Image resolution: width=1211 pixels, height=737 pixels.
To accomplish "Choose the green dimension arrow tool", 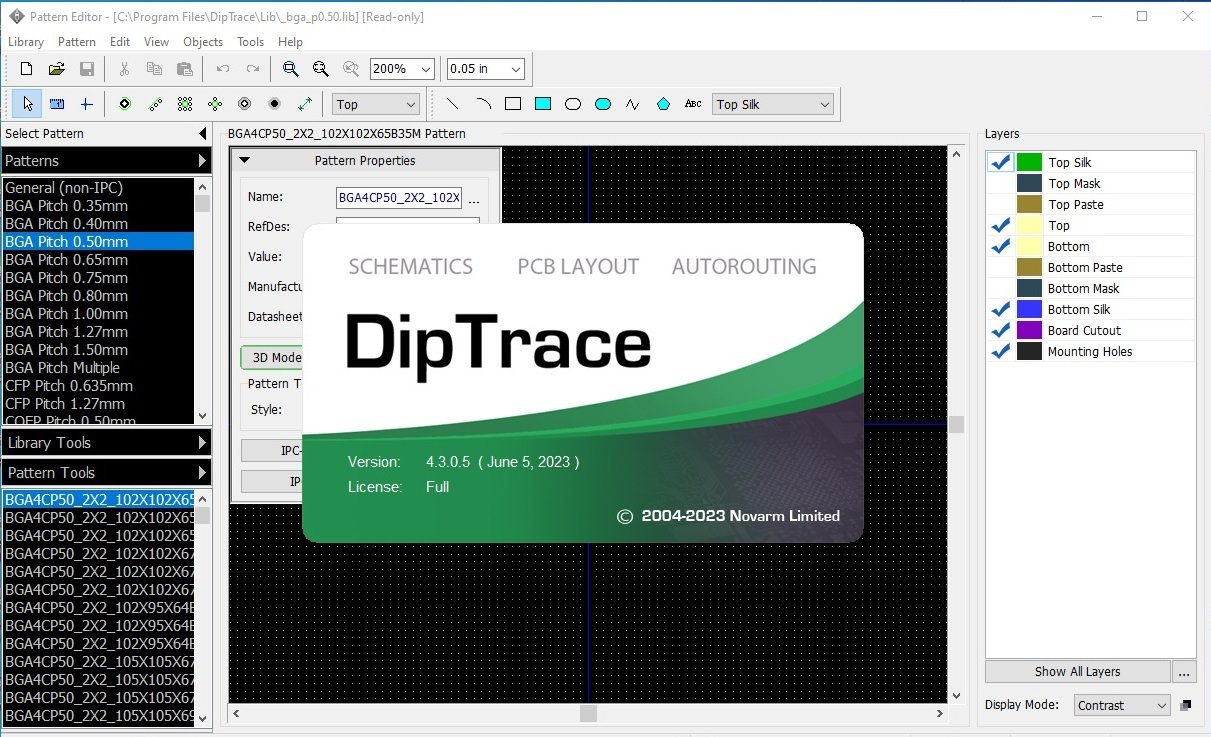I will [305, 104].
